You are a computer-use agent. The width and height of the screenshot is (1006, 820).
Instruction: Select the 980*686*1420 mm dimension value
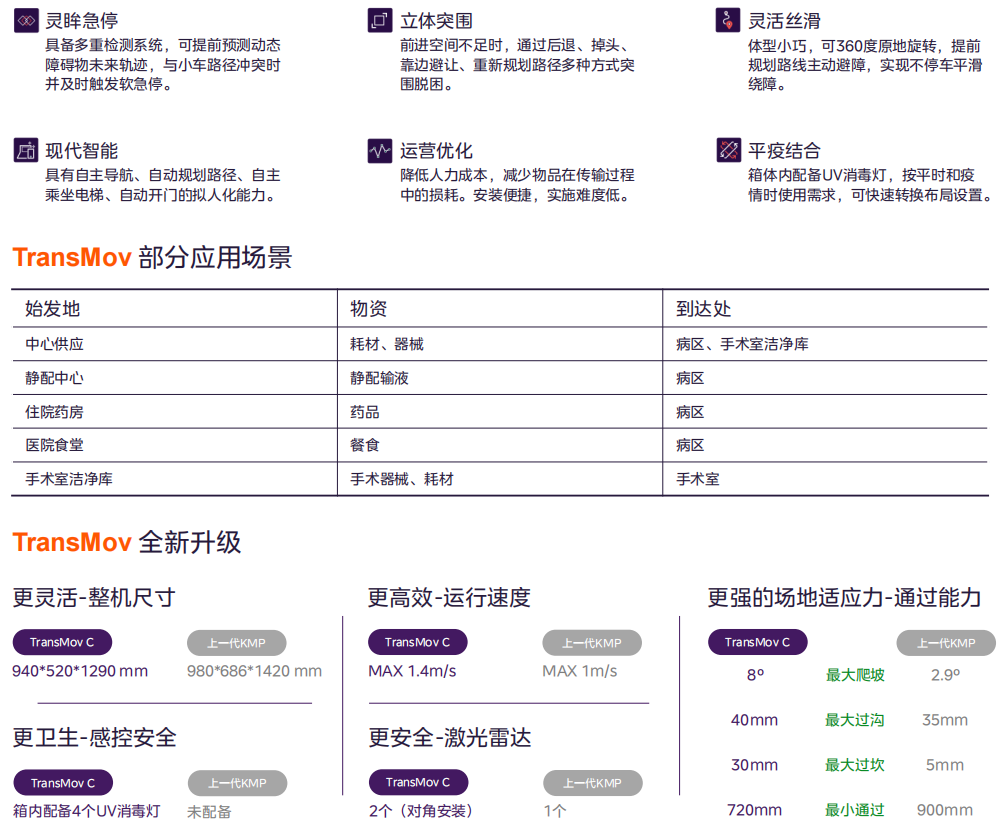[254, 671]
